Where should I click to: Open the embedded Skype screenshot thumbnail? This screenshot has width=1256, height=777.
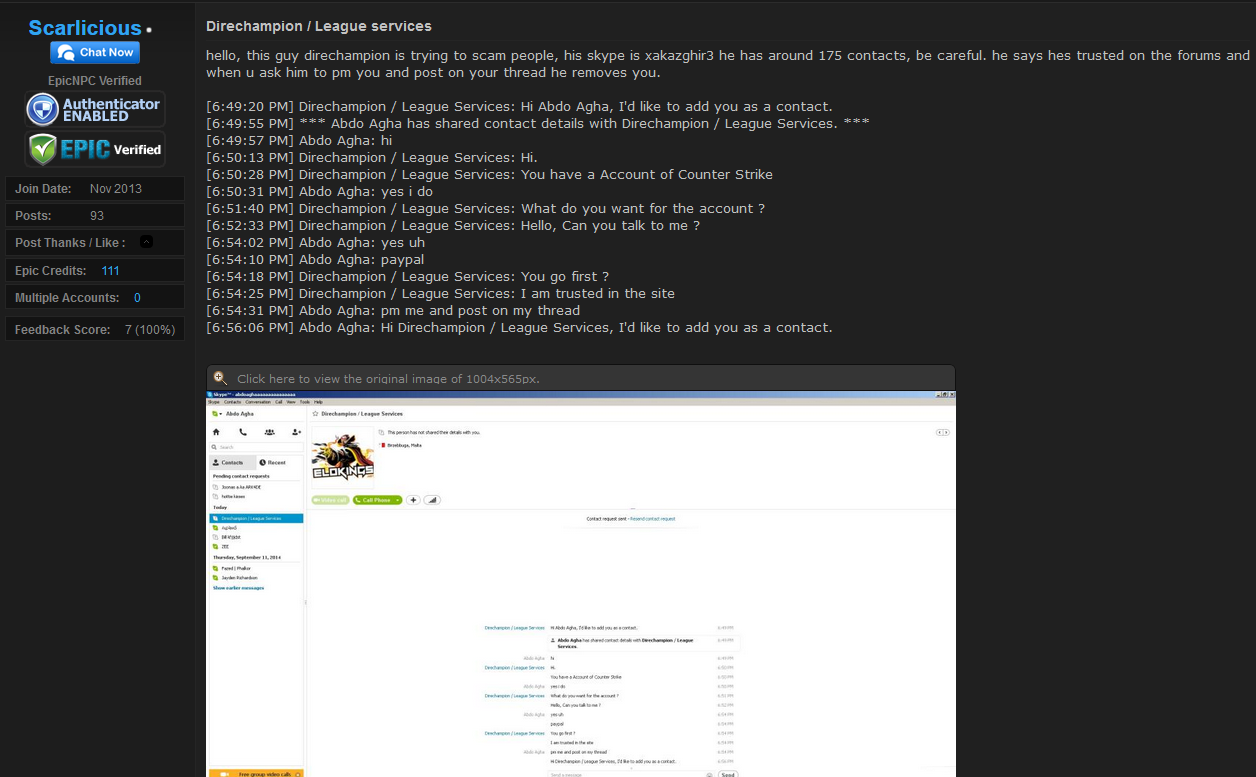click(581, 584)
